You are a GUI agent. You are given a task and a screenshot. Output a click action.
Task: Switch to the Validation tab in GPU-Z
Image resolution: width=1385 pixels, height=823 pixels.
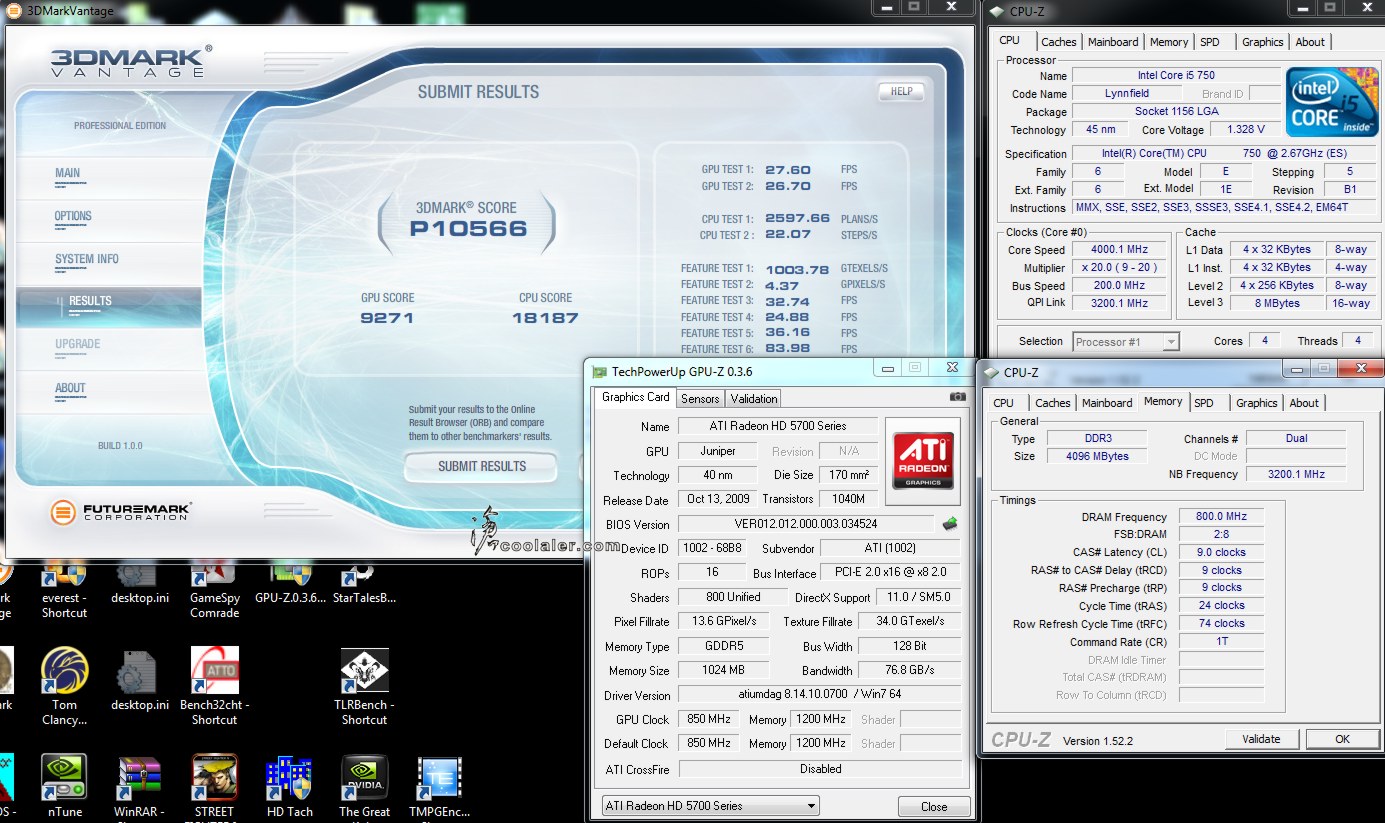click(754, 398)
